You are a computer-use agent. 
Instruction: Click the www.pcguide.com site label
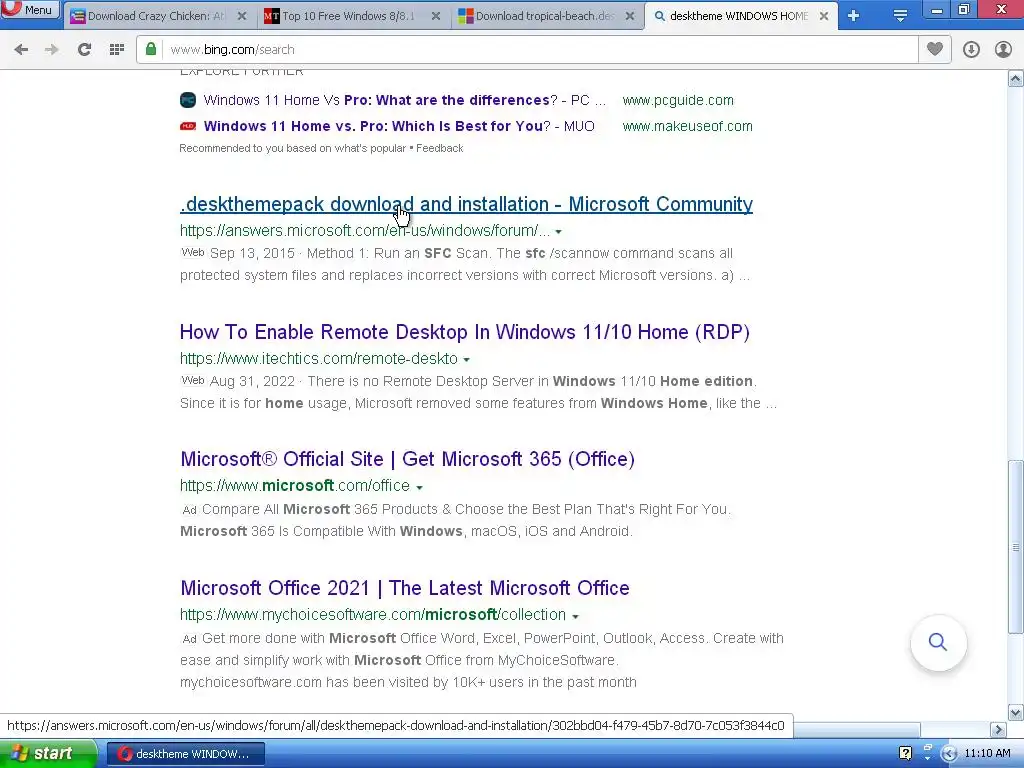click(678, 101)
